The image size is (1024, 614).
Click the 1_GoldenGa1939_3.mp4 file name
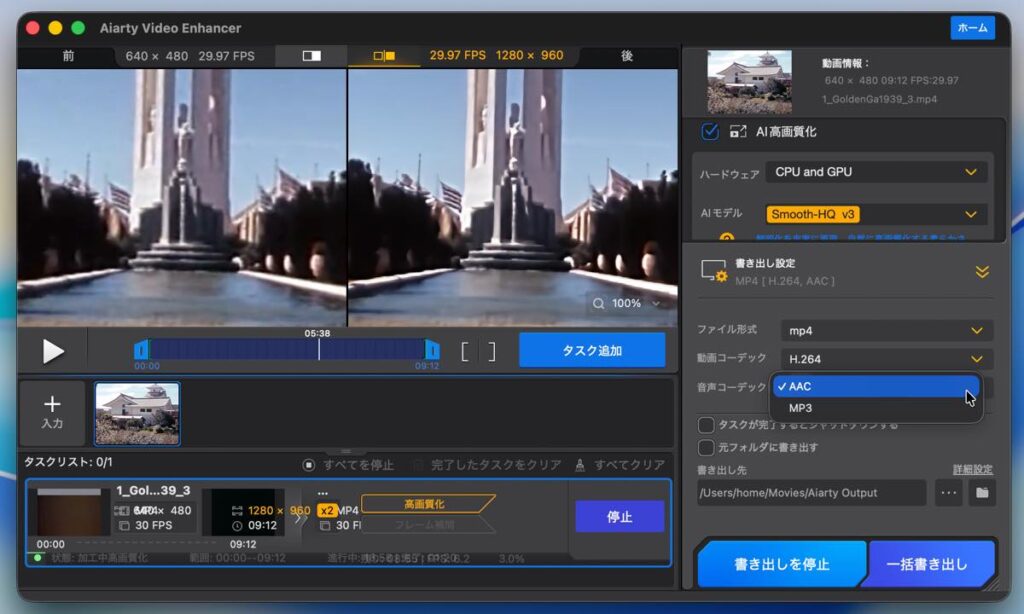879,99
